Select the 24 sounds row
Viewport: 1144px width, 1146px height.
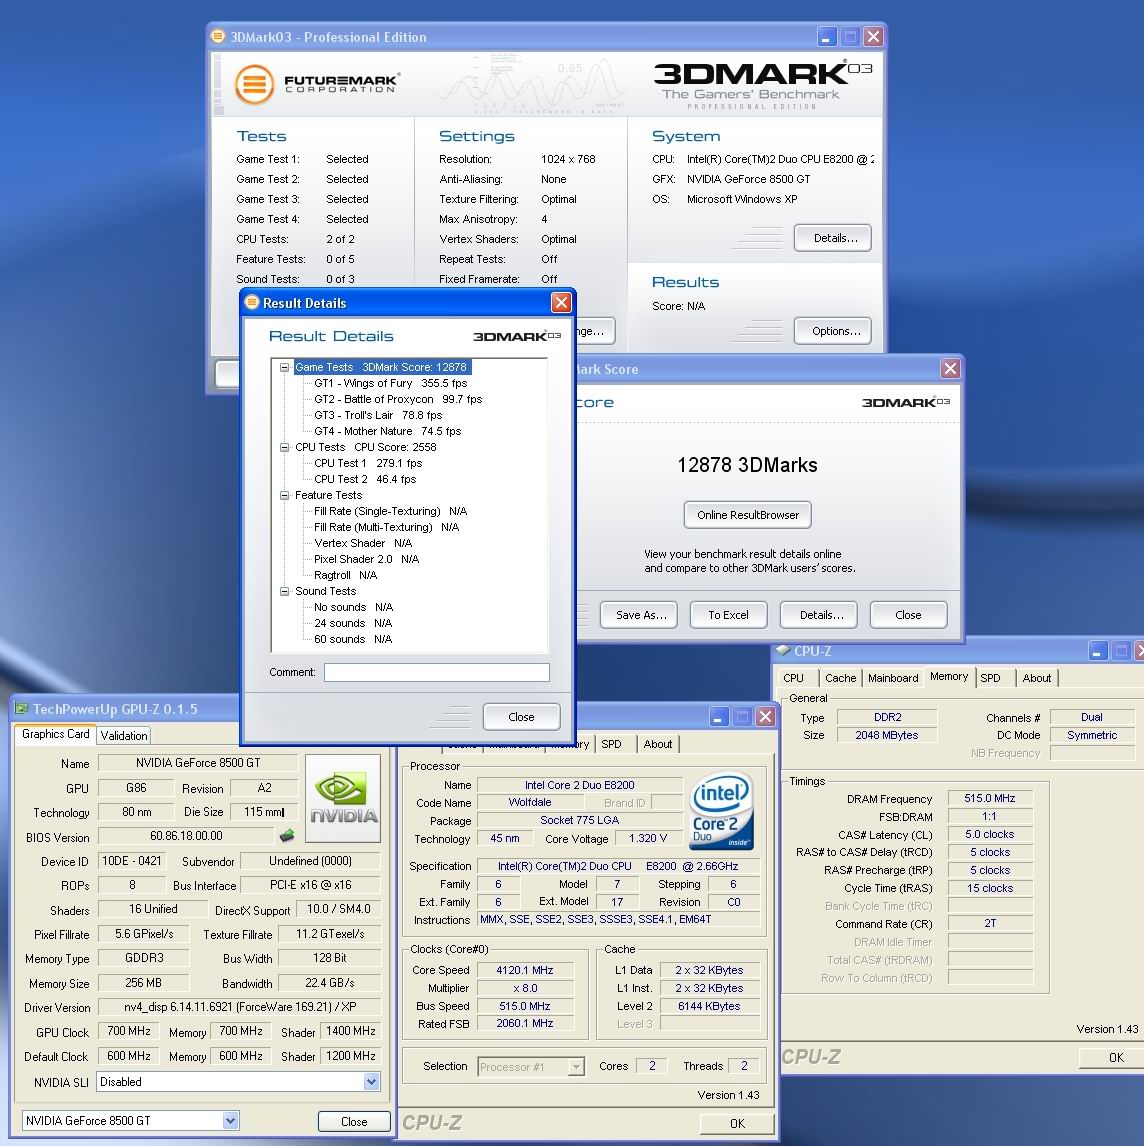pyautogui.click(x=353, y=623)
